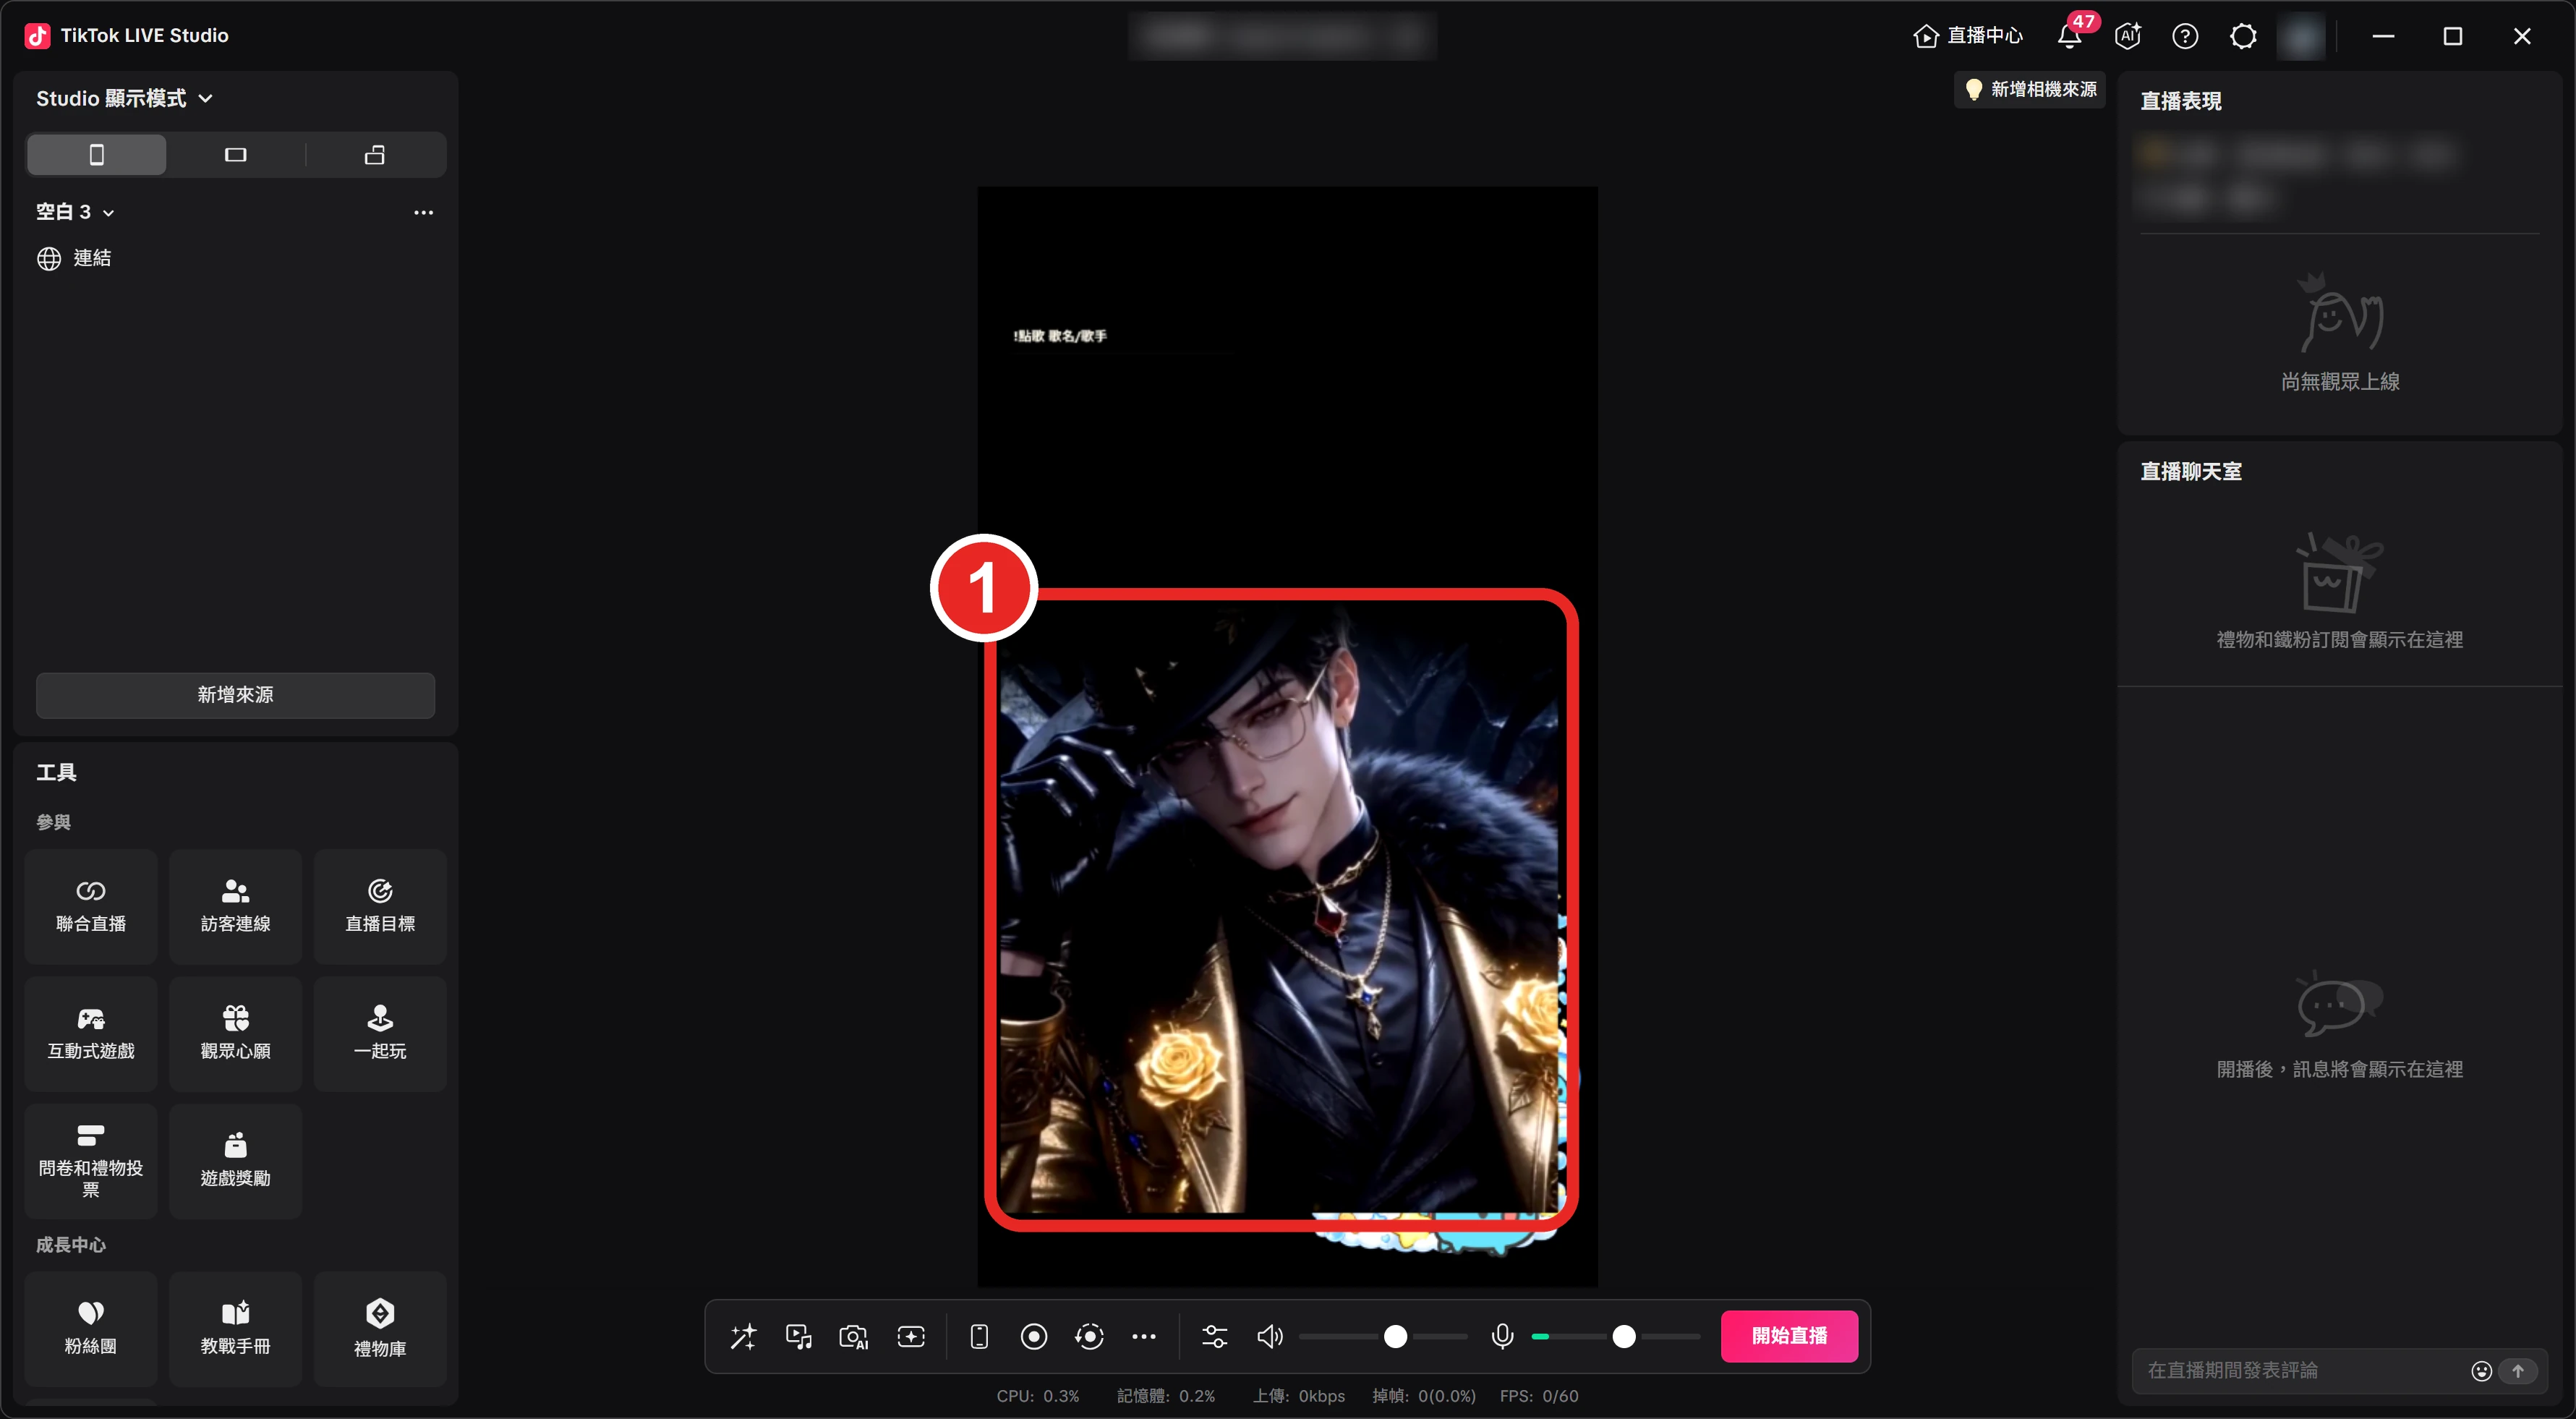The image size is (2576, 1419).
Task: Open more options in the bottom toolbar
Action: pyautogui.click(x=1144, y=1337)
